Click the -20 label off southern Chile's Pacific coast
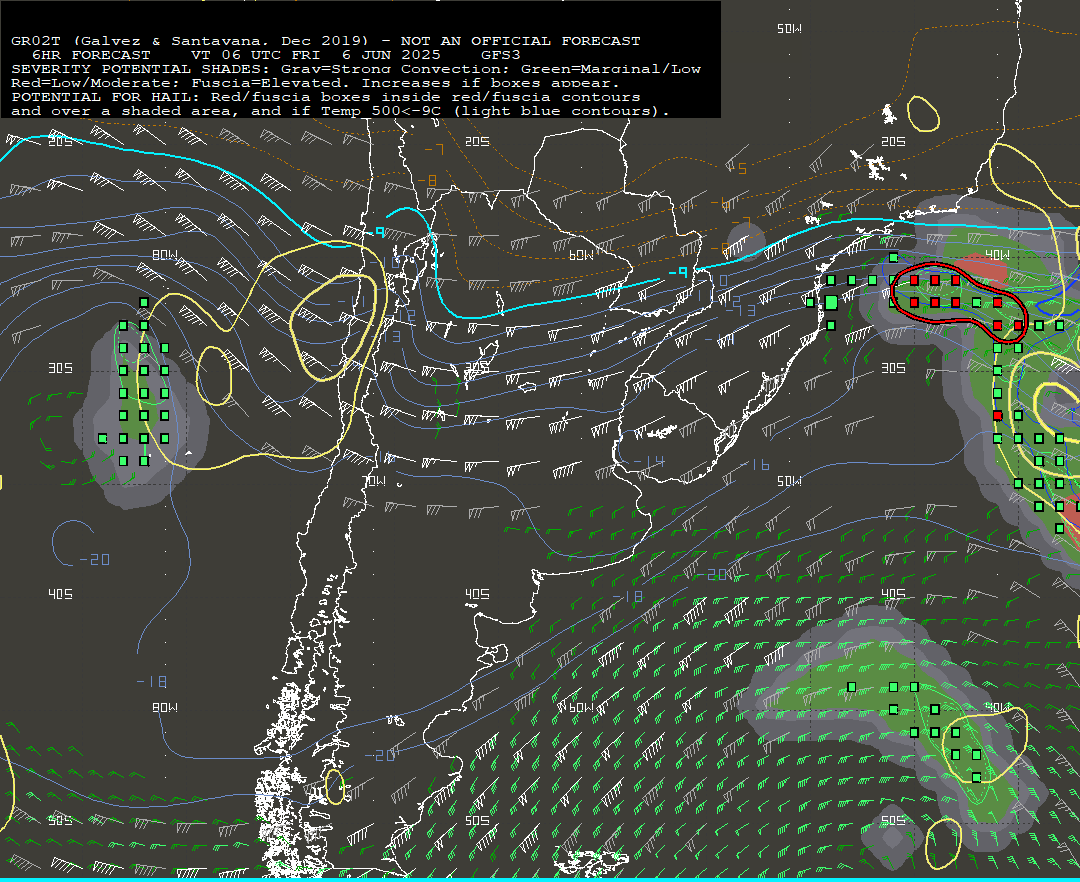 click(95, 559)
